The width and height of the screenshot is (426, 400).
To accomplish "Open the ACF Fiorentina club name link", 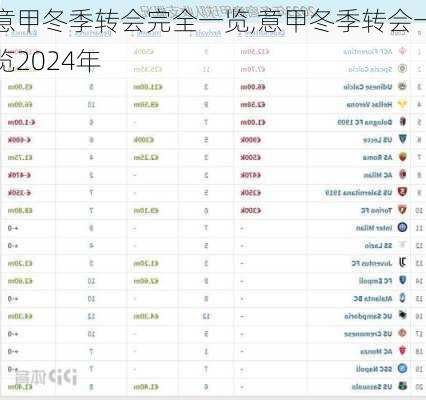I will 368,52.
